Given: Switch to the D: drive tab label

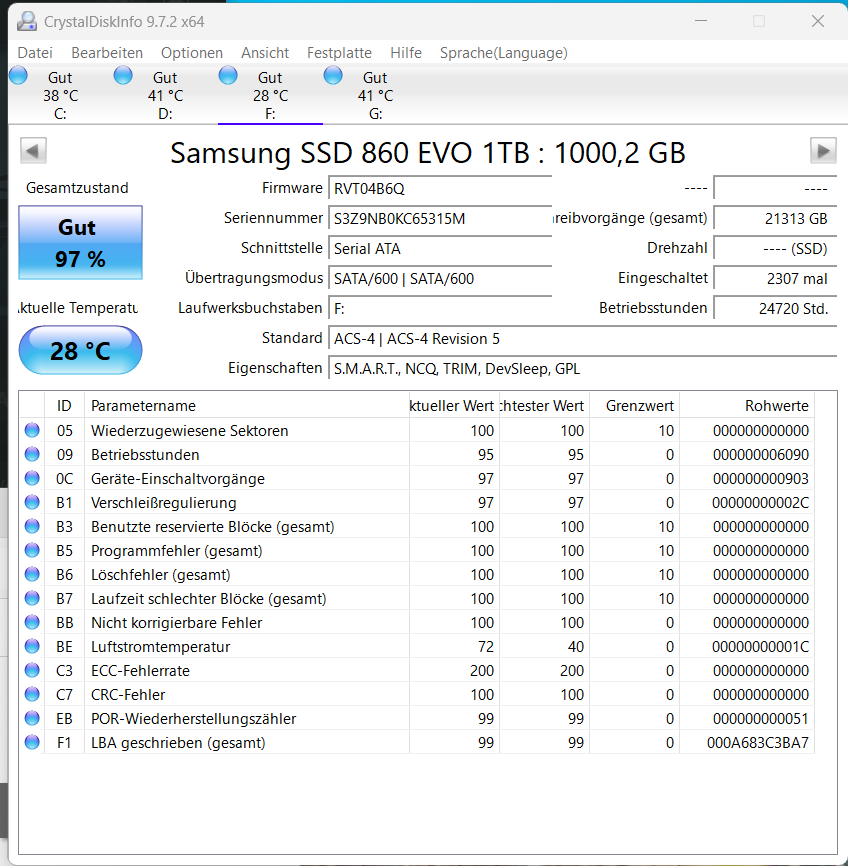Looking at the screenshot, I should (x=165, y=114).
